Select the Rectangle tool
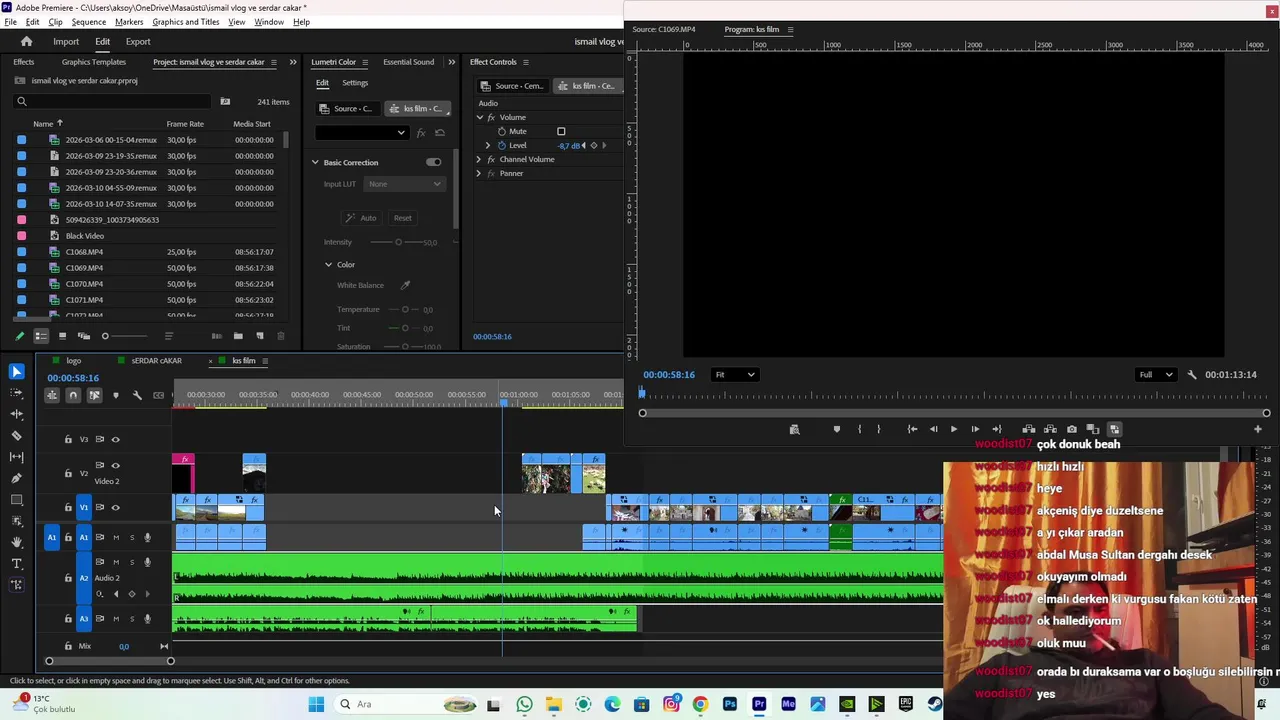Viewport: 1280px width, 720px height. pos(16,500)
